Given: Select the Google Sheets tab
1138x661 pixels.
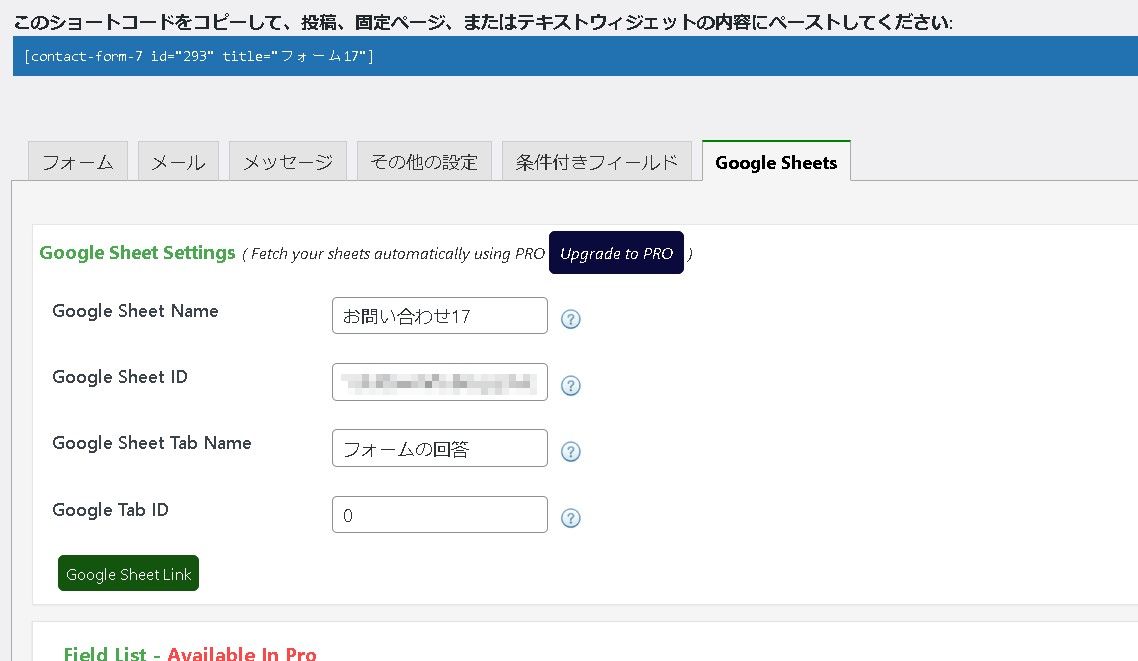Looking at the screenshot, I should click(x=776, y=162).
